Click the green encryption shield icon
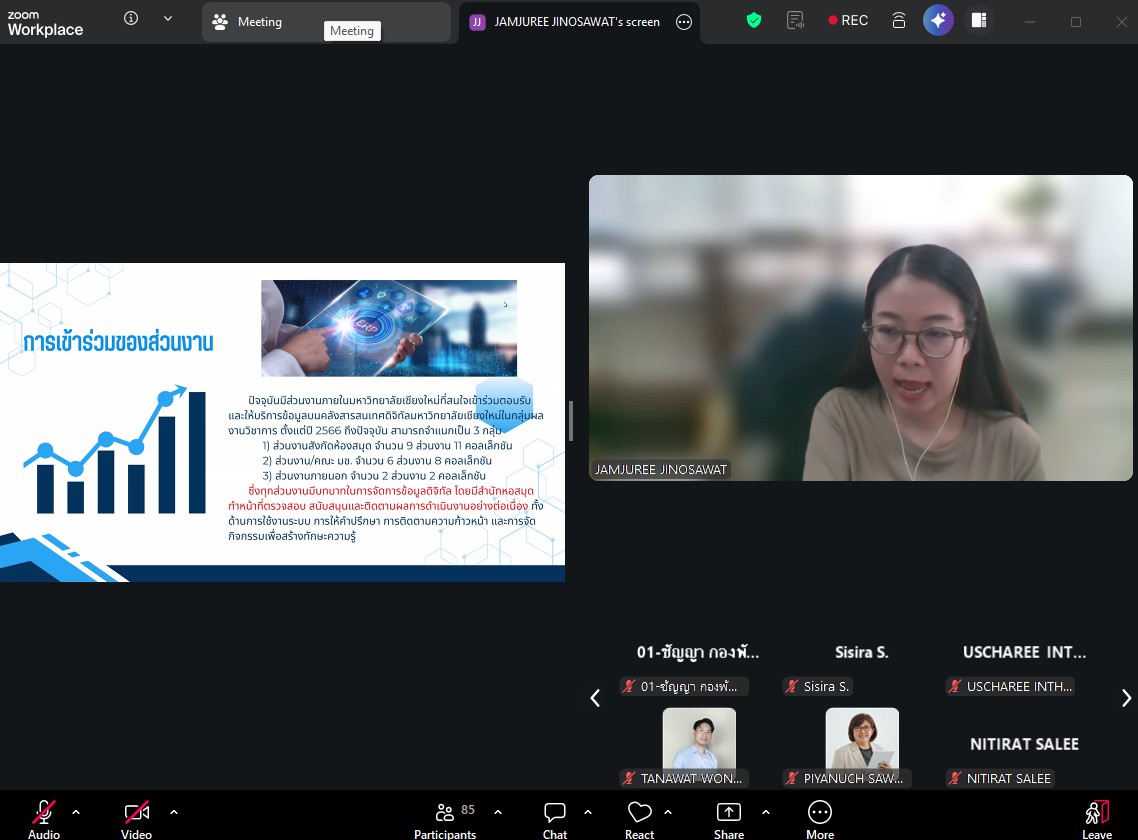1138x840 pixels. click(754, 20)
